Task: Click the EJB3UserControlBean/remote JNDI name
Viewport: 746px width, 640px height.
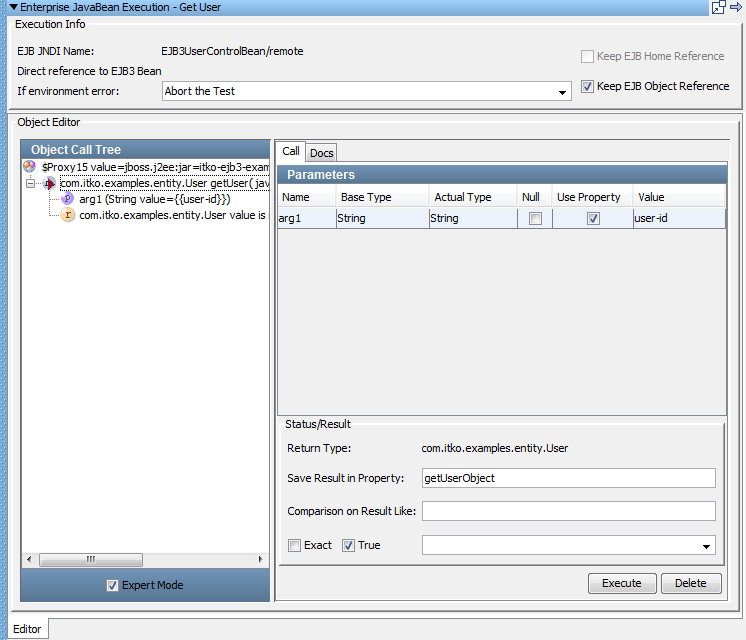Action: 232,51
